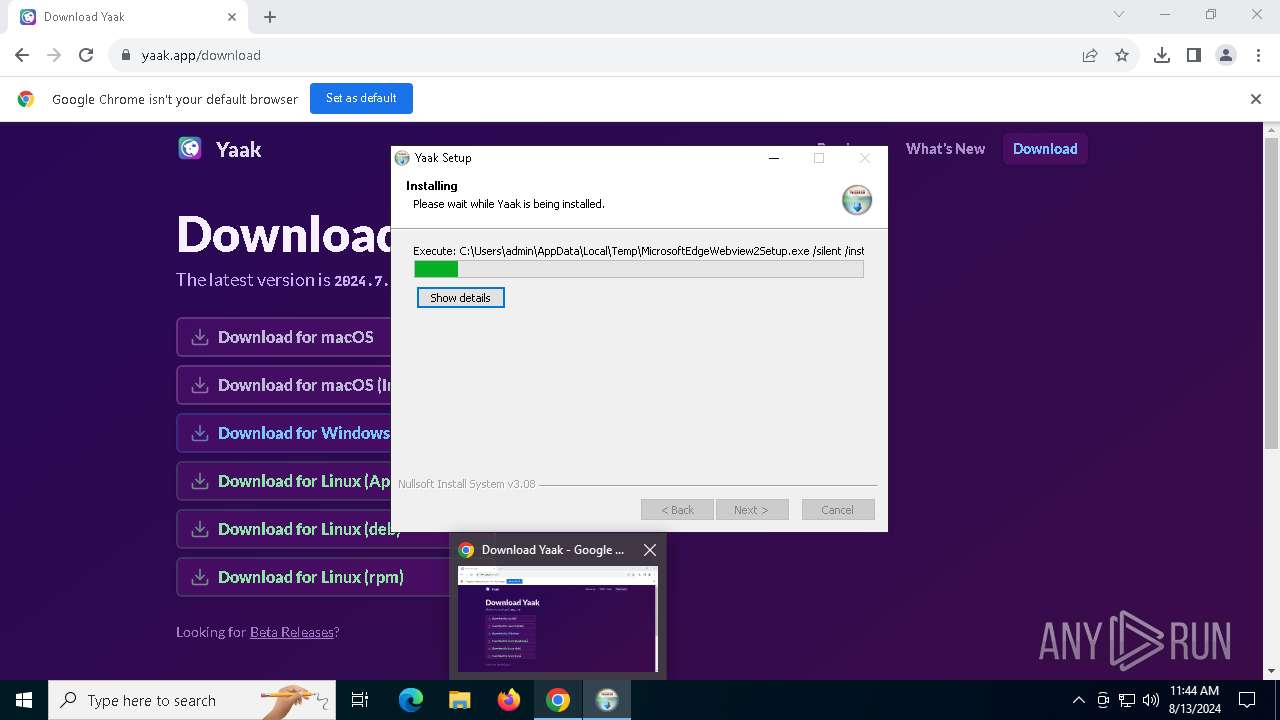Viewport: 1280px width, 720px height.
Task: Click the address bar URL
Action: (201, 55)
